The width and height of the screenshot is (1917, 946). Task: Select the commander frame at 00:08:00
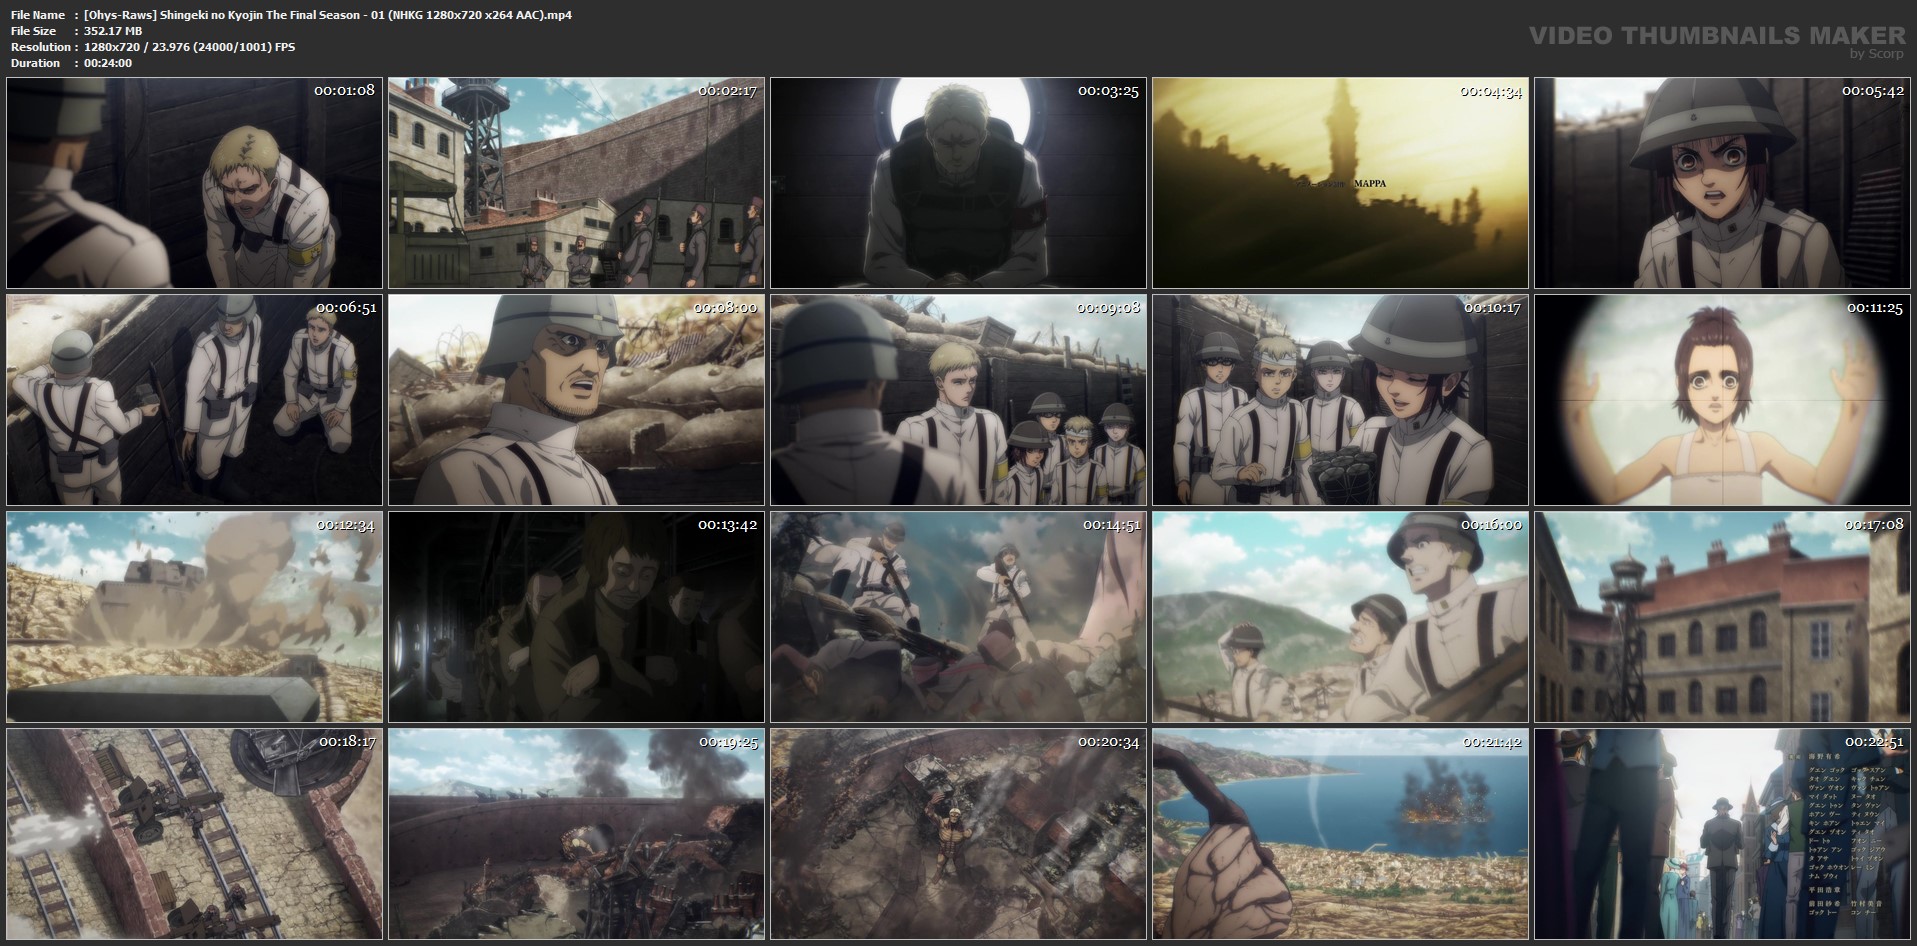pyautogui.click(x=576, y=400)
